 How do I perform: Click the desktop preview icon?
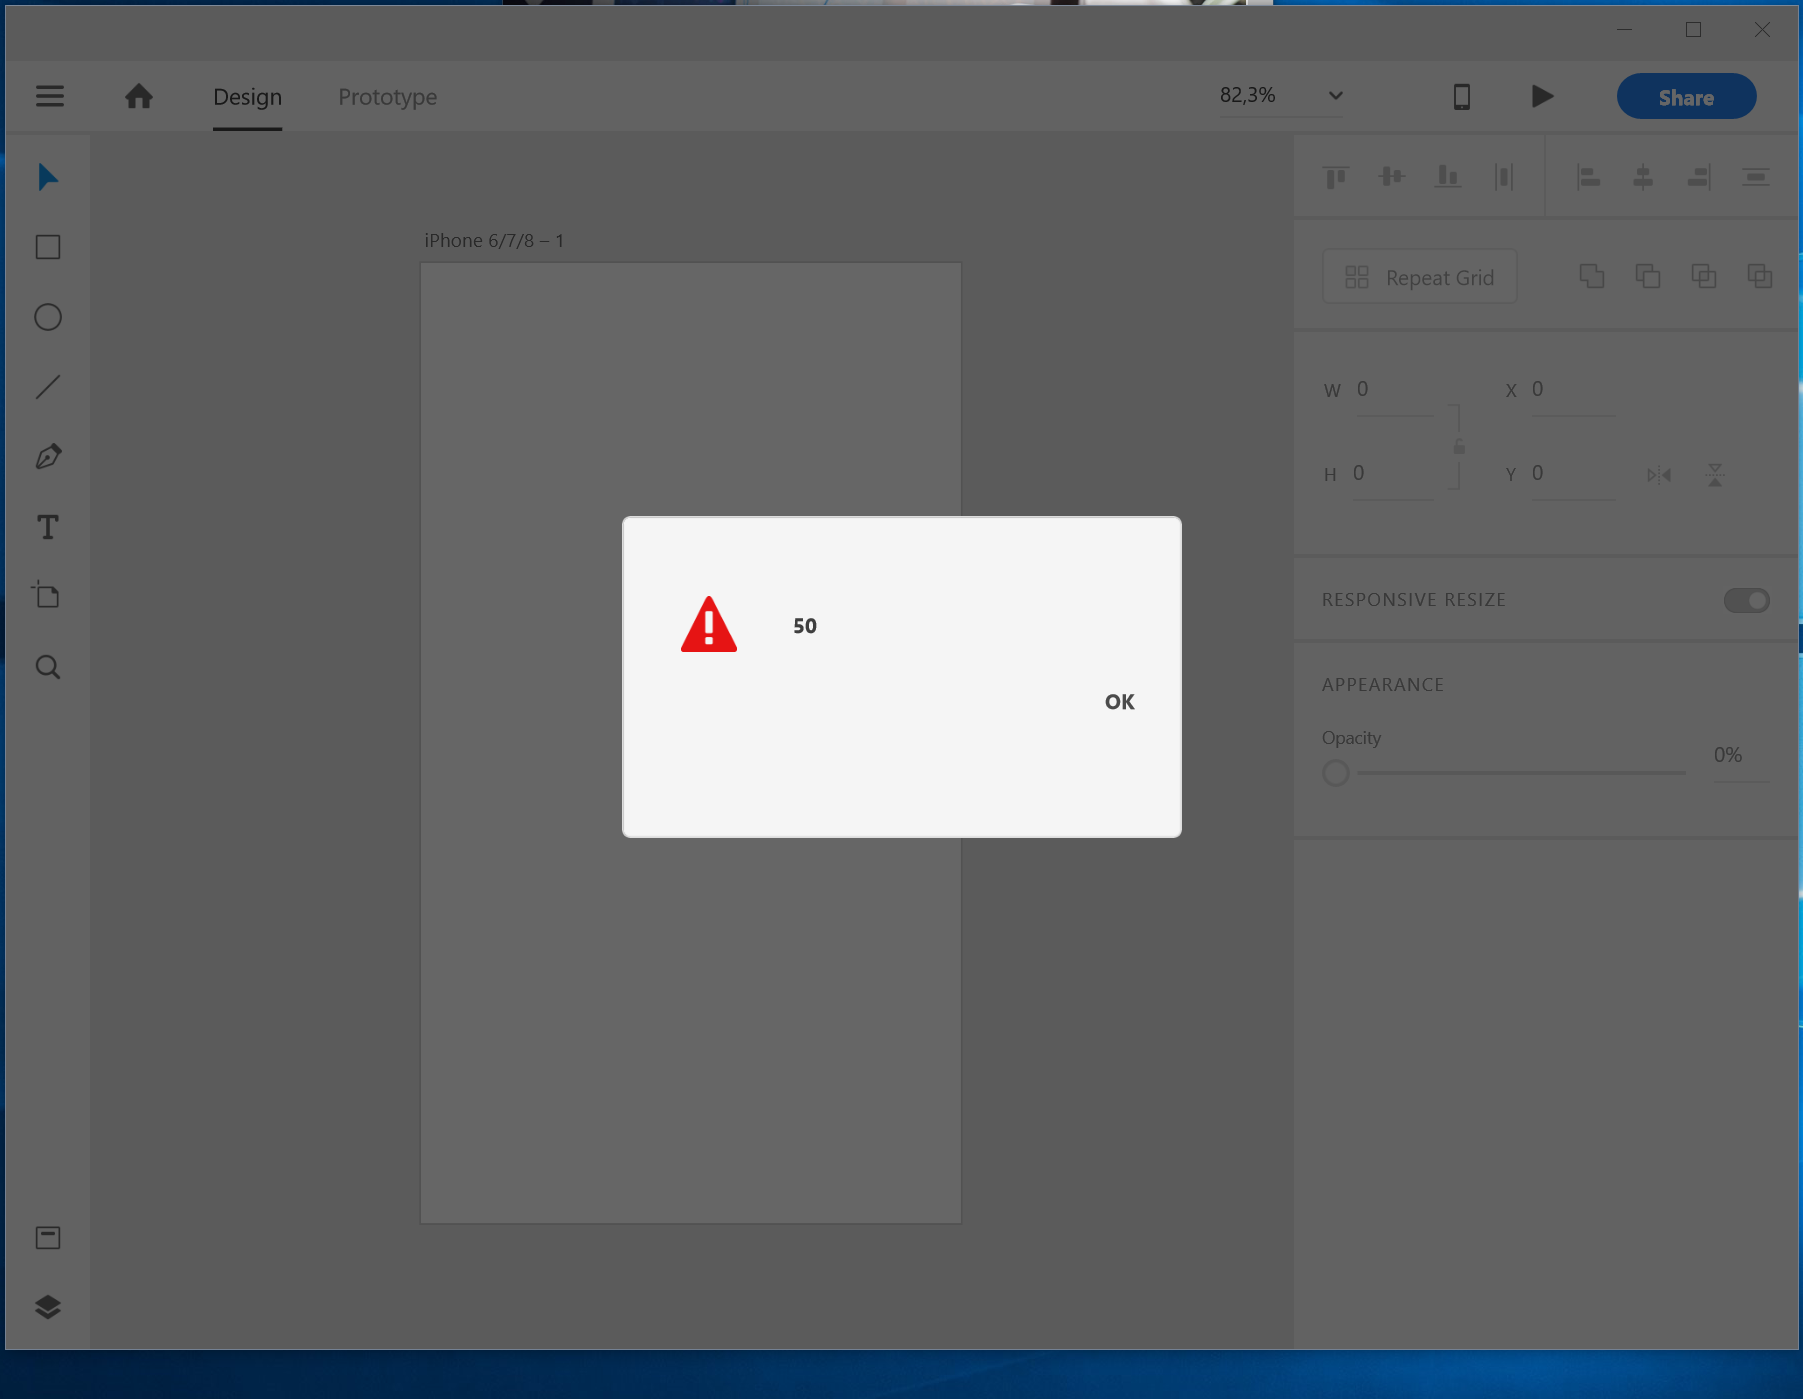coord(1462,96)
